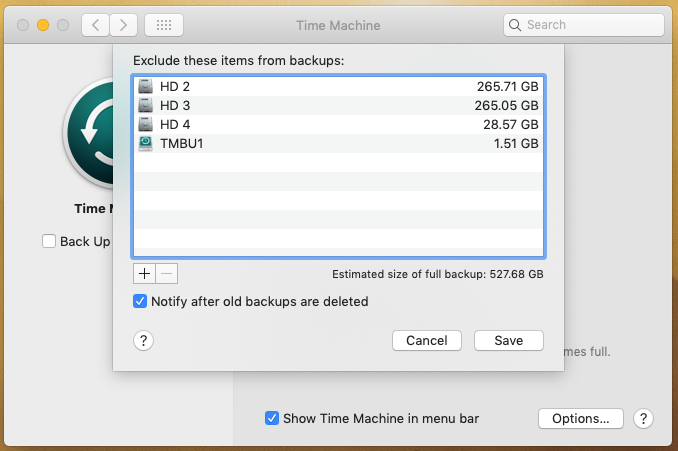The width and height of the screenshot is (678, 451).
Task: Select the TMBU1 row name
Action: [182, 144]
